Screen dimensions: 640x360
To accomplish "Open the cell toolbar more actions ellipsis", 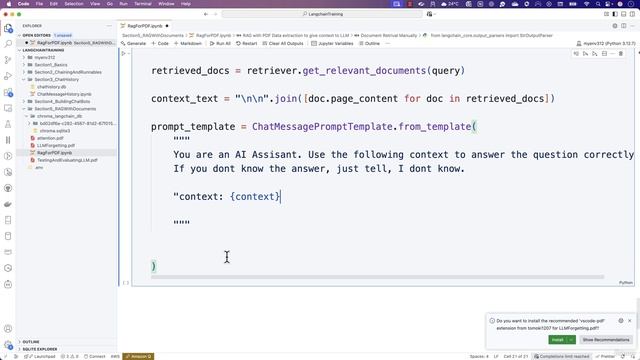I will pos(612,53).
